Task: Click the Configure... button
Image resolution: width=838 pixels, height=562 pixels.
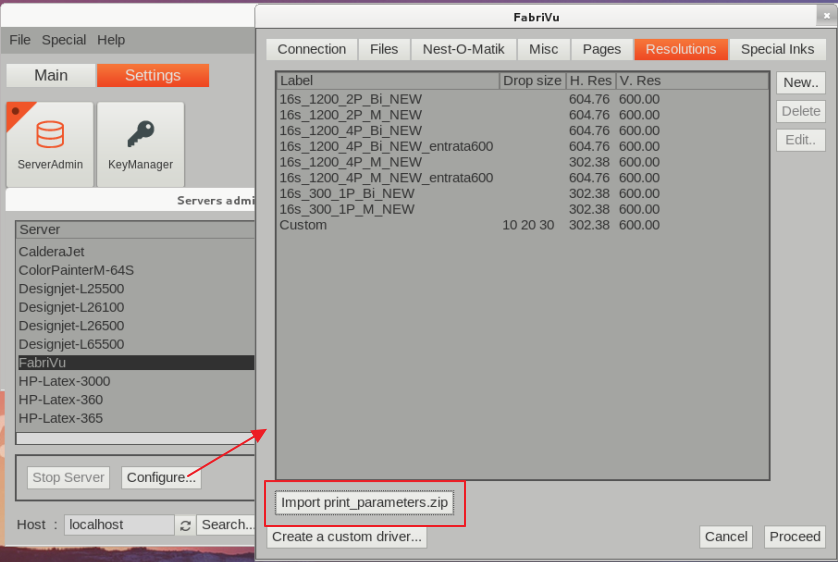Action: (x=161, y=478)
